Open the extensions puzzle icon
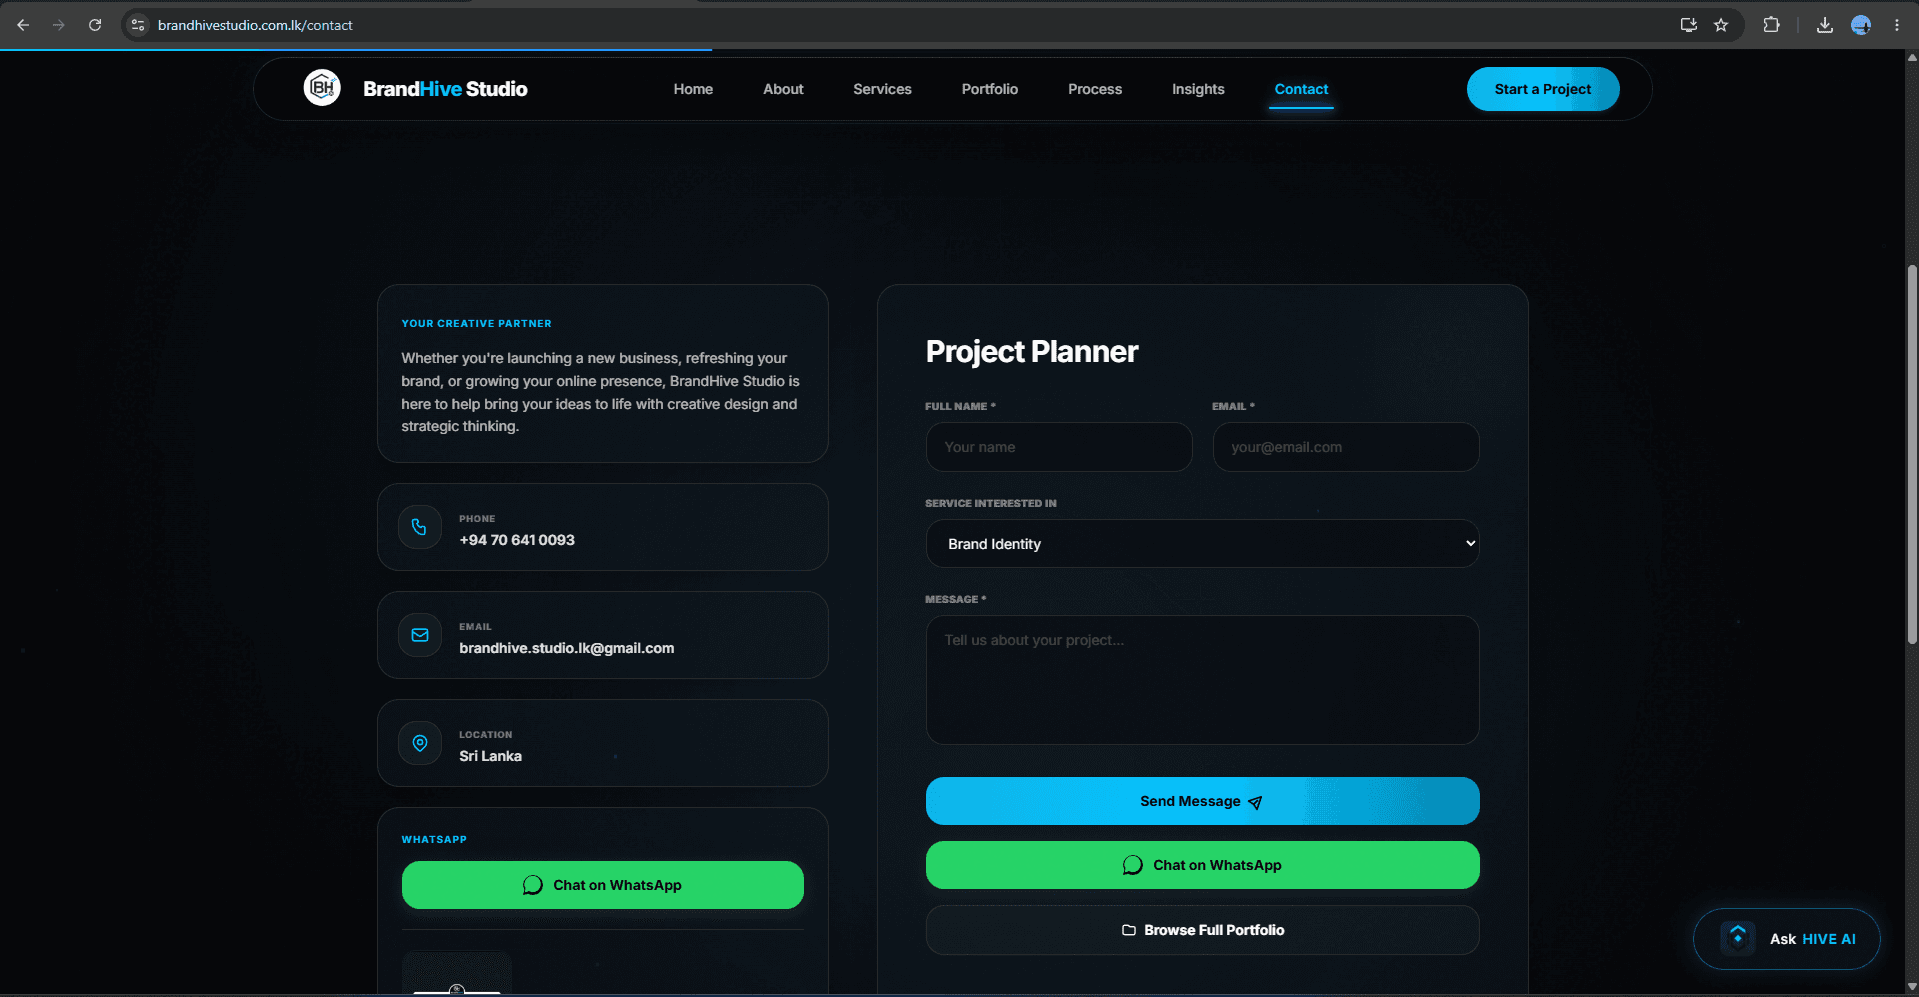1919x997 pixels. coord(1771,25)
